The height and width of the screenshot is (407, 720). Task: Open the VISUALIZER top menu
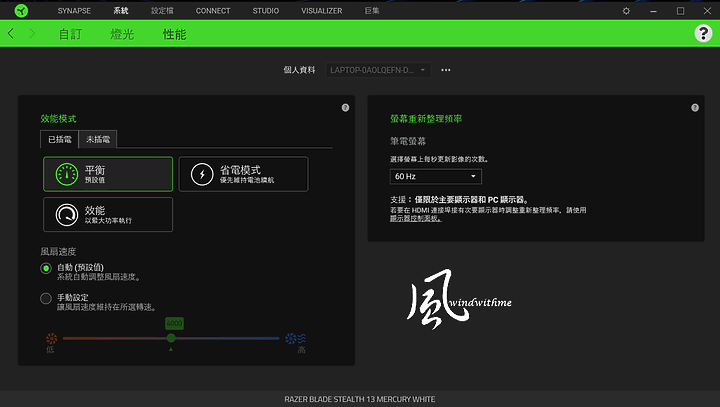[321, 11]
